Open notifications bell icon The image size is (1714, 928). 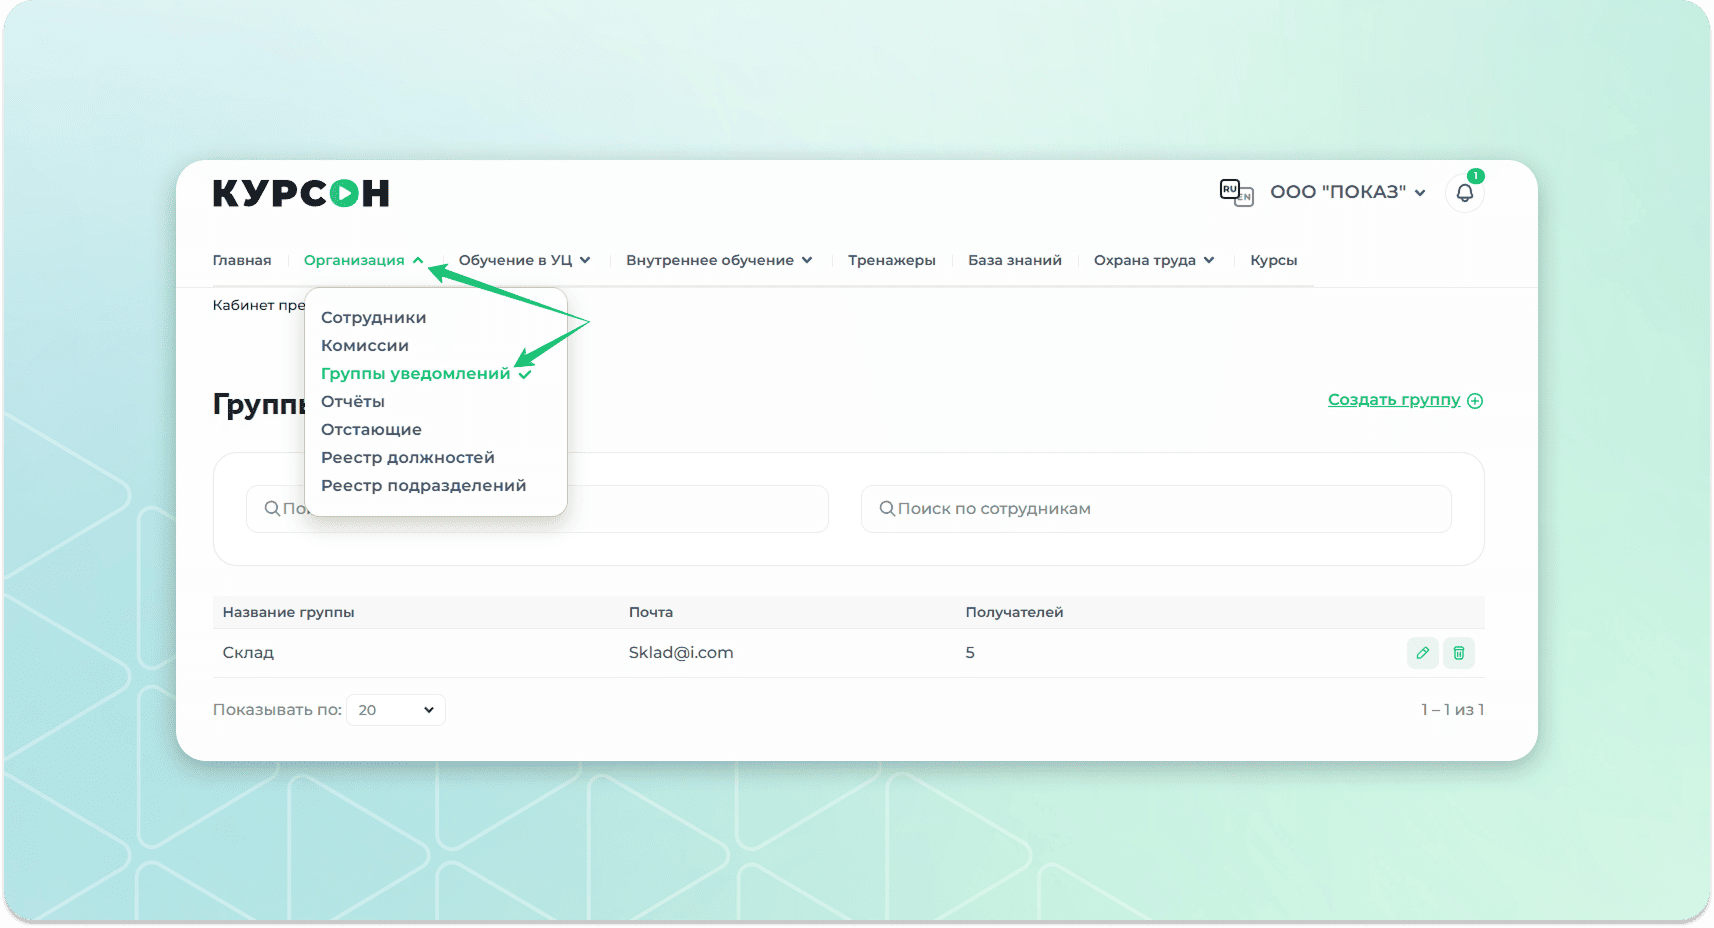[x=1464, y=193]
